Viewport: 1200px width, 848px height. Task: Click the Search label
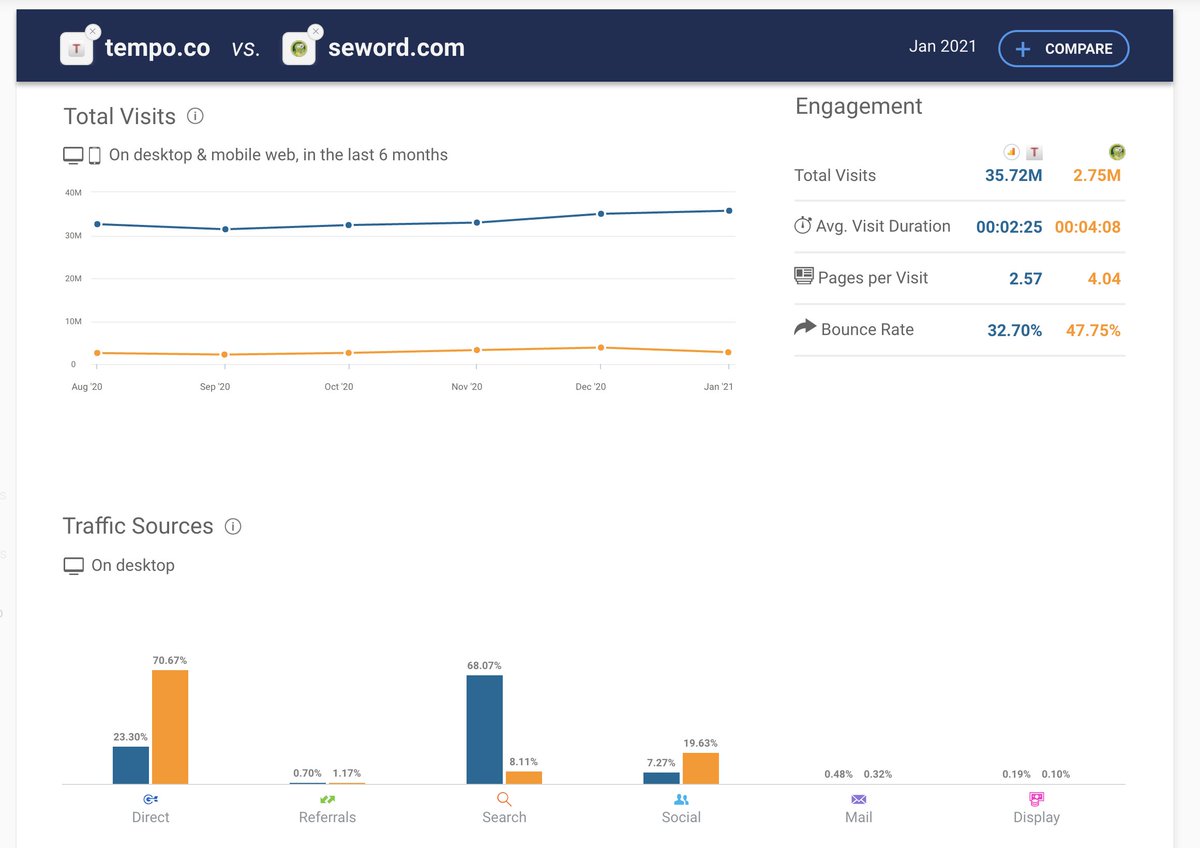(504, 817)
